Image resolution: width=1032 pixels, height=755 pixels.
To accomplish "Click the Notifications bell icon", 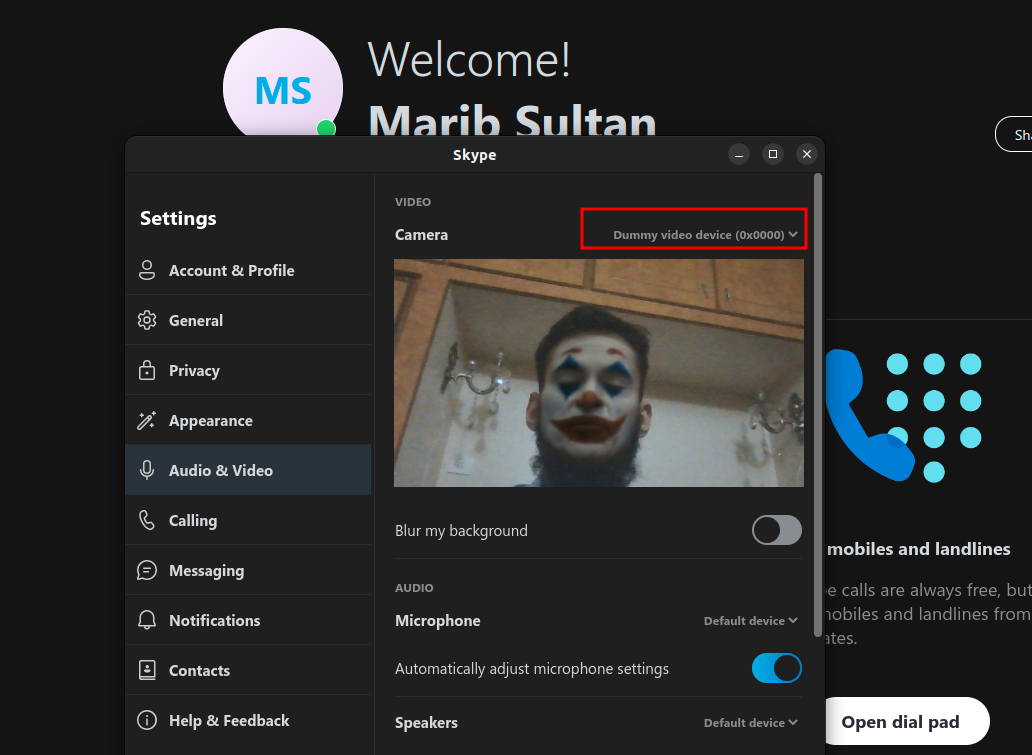I will pyautogui.click(x=147, y=620).
